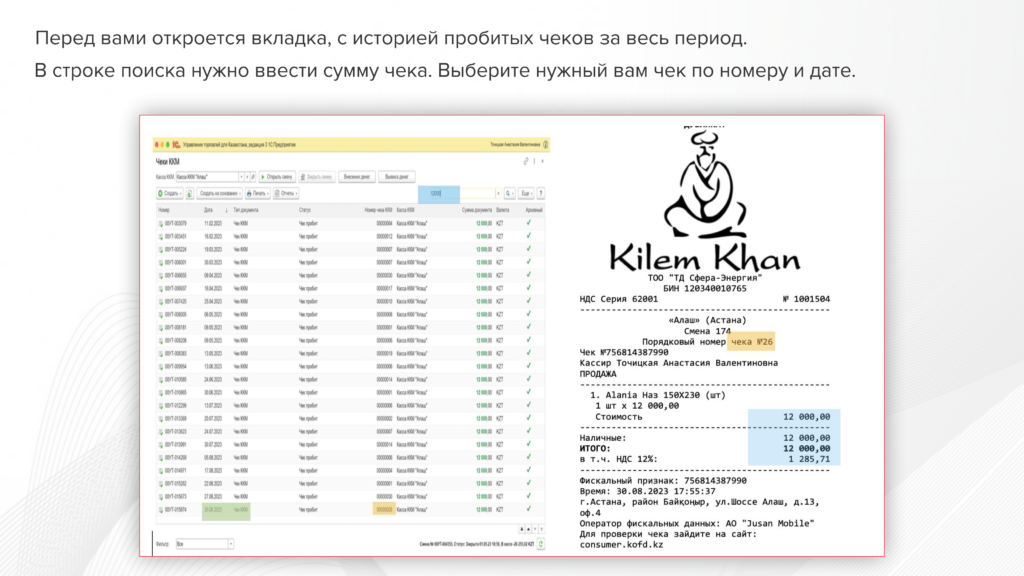Click the Архивный checkmark in the 13.05.2023 row

click(528, 353)
